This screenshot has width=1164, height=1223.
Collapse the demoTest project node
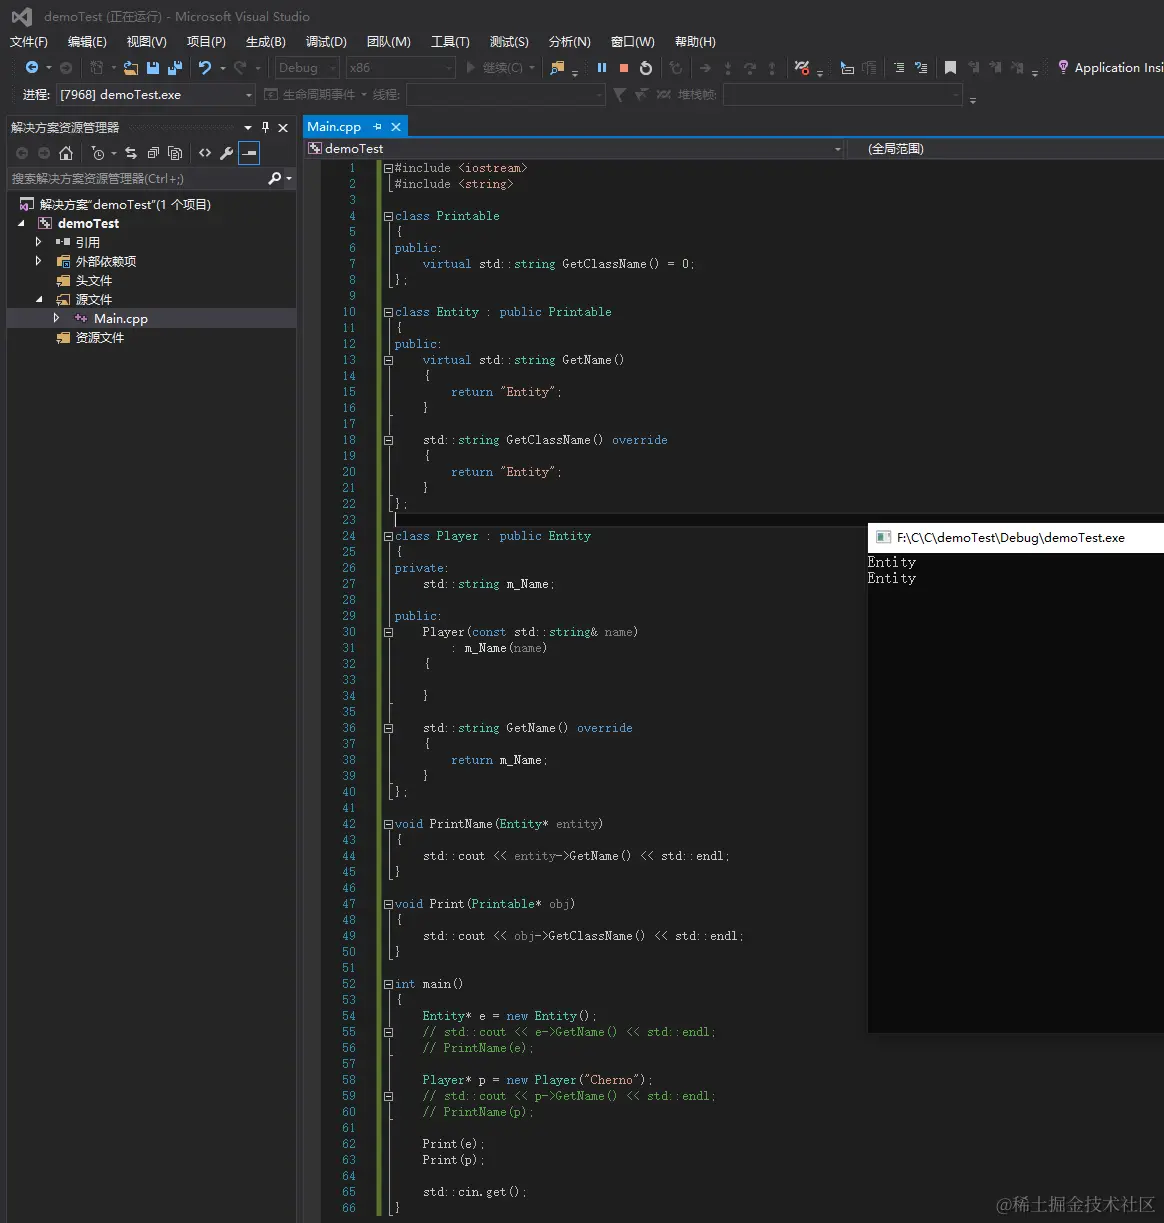[x=21, y=223]
